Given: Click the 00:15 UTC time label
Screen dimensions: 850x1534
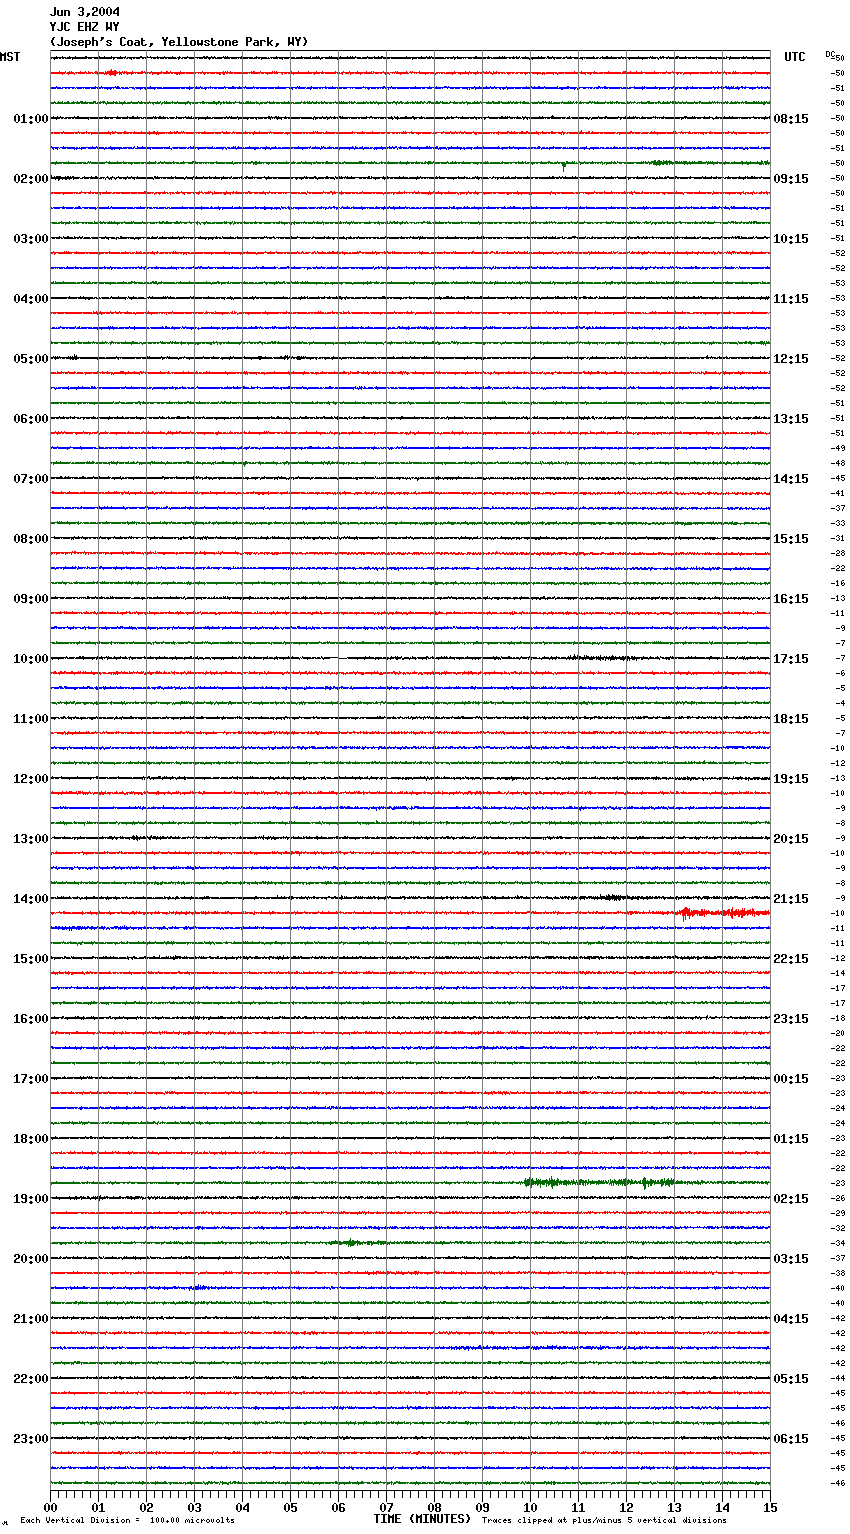Looking at the screenshot, I should point(791,1079).
